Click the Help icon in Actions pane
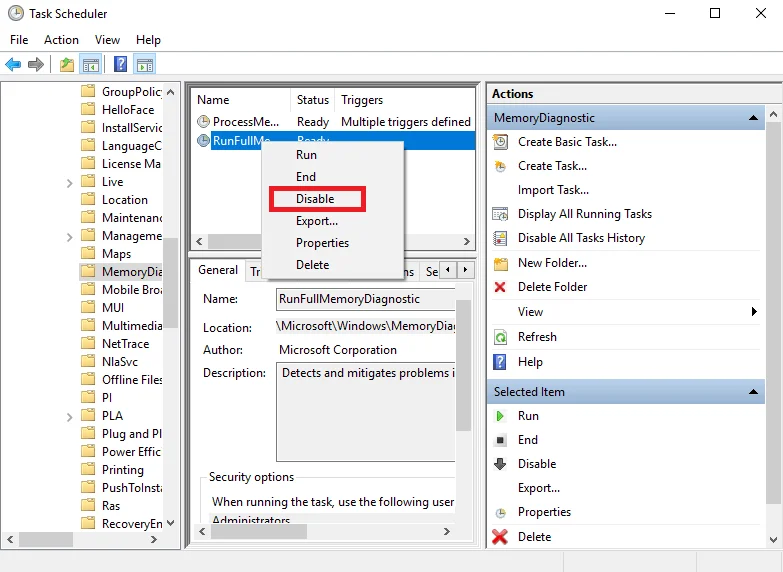Viewport: 783px width, 572px height. [500, 362]
